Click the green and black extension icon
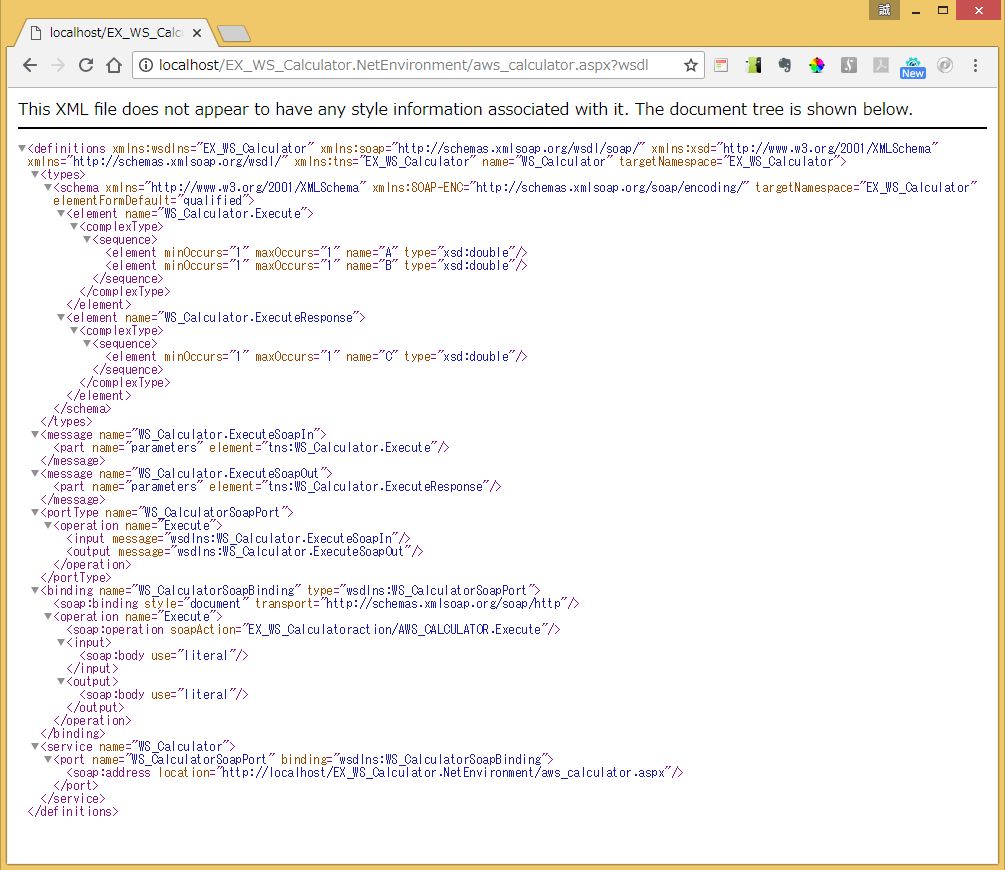The image size is (1005, 870). tap(753, 65)
